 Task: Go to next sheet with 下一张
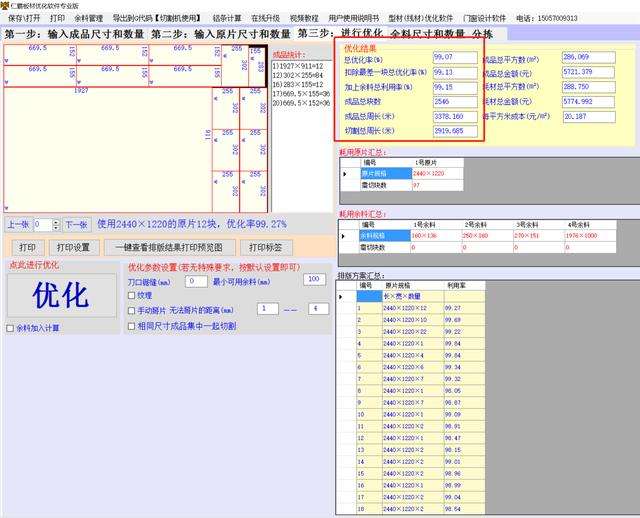76,225
